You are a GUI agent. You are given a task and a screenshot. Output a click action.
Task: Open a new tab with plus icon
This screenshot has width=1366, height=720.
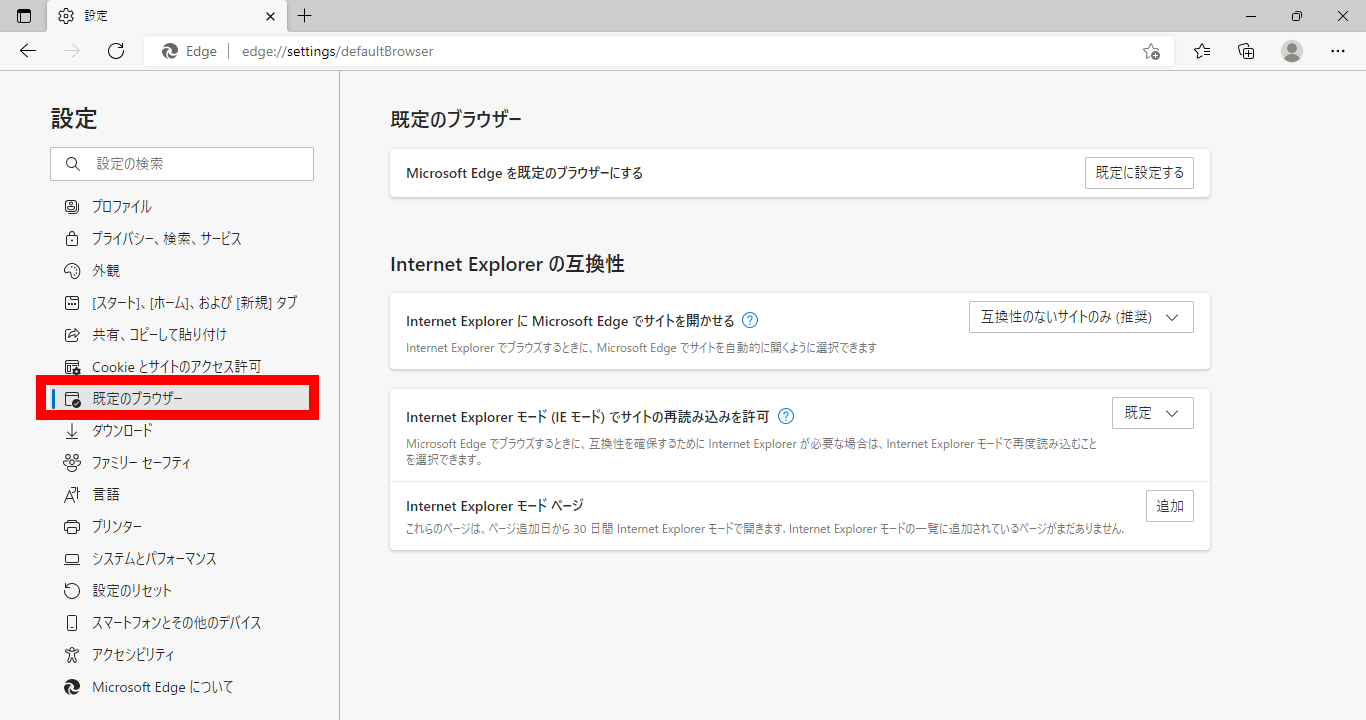point(305,16)
